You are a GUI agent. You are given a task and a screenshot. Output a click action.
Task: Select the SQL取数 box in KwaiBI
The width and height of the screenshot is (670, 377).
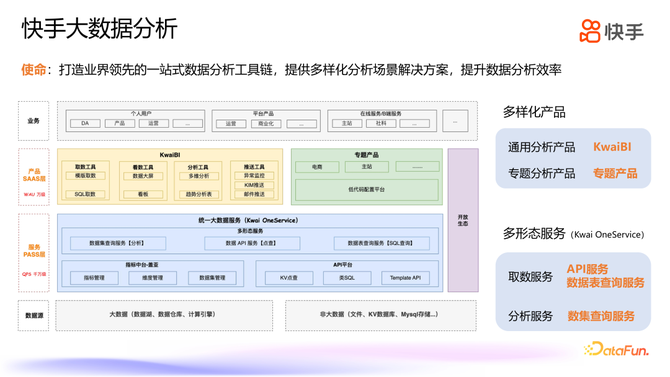85,194
